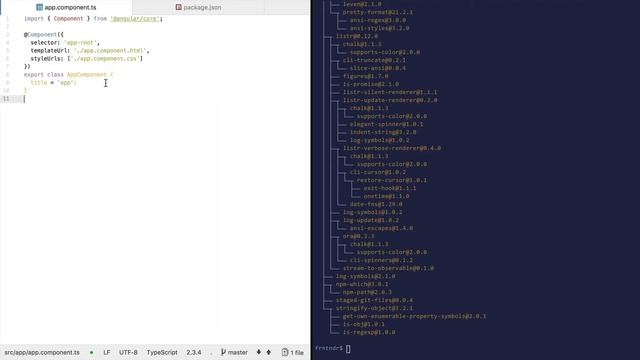Place cursor on the @Component decorator line
This screenshot has width=640, height=360.
44,35
